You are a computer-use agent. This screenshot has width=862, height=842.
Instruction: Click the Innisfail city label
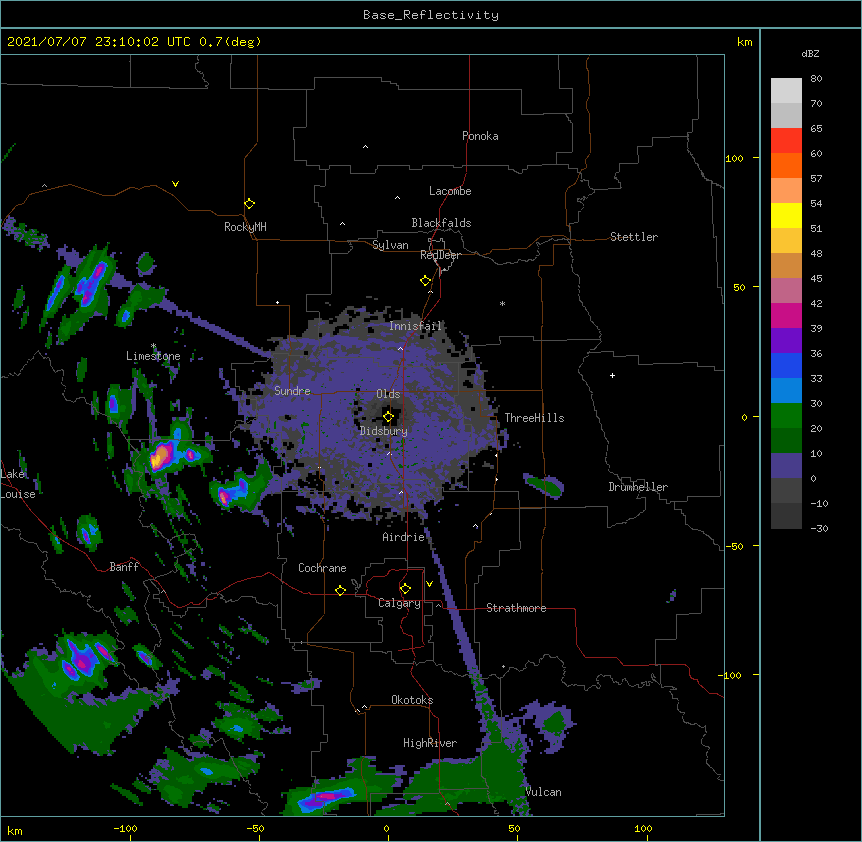pyautogui.click(x=415, y=326)
